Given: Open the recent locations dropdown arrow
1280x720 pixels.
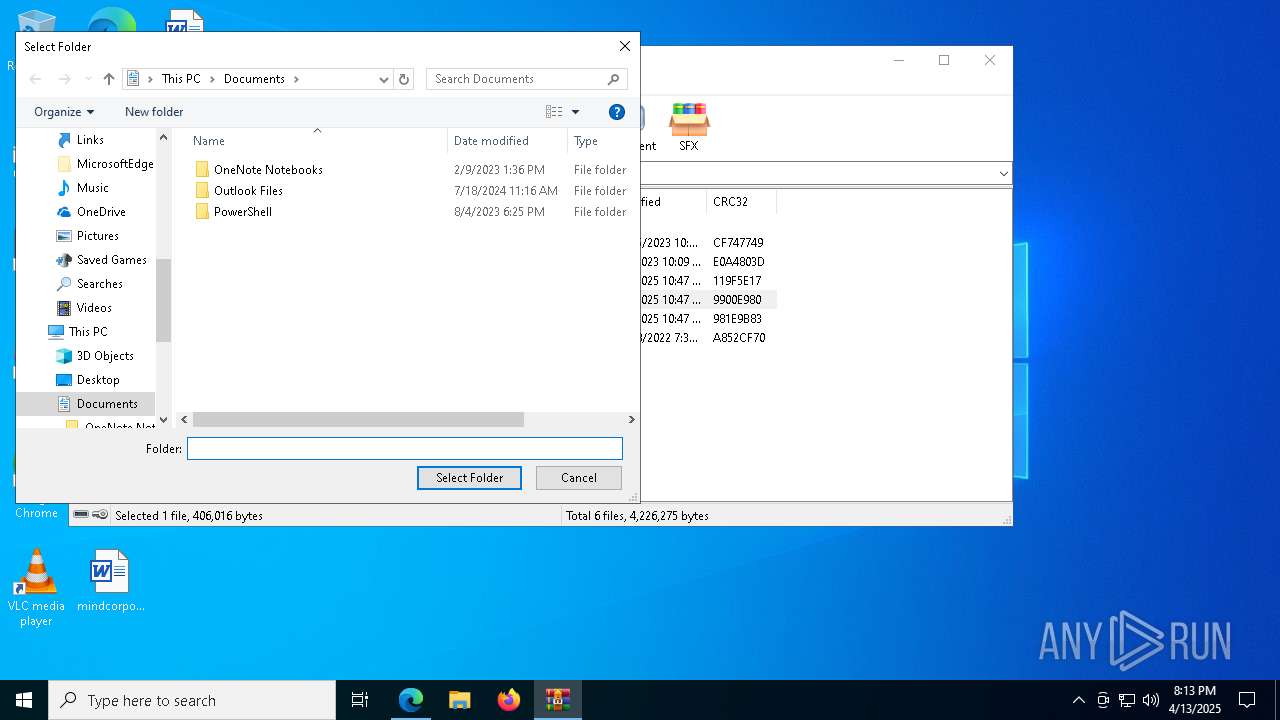Looking at the screenshot, I should (88, 79).
